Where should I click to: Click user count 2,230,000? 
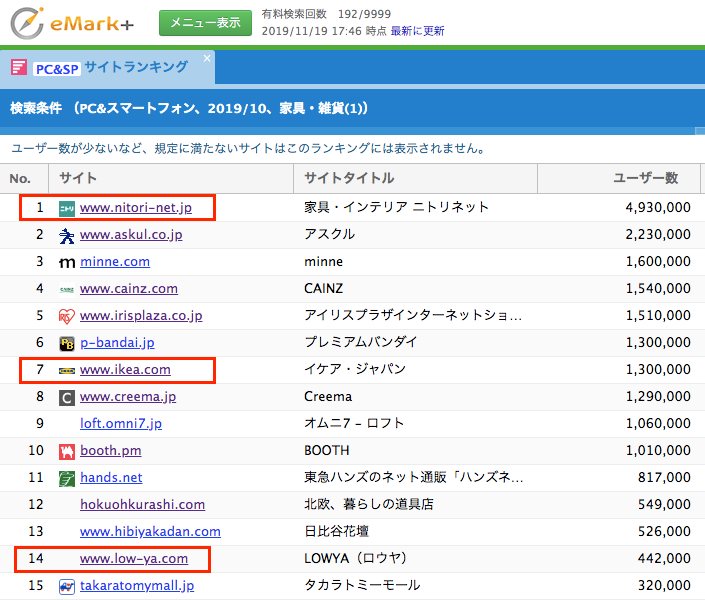point(658,234)
